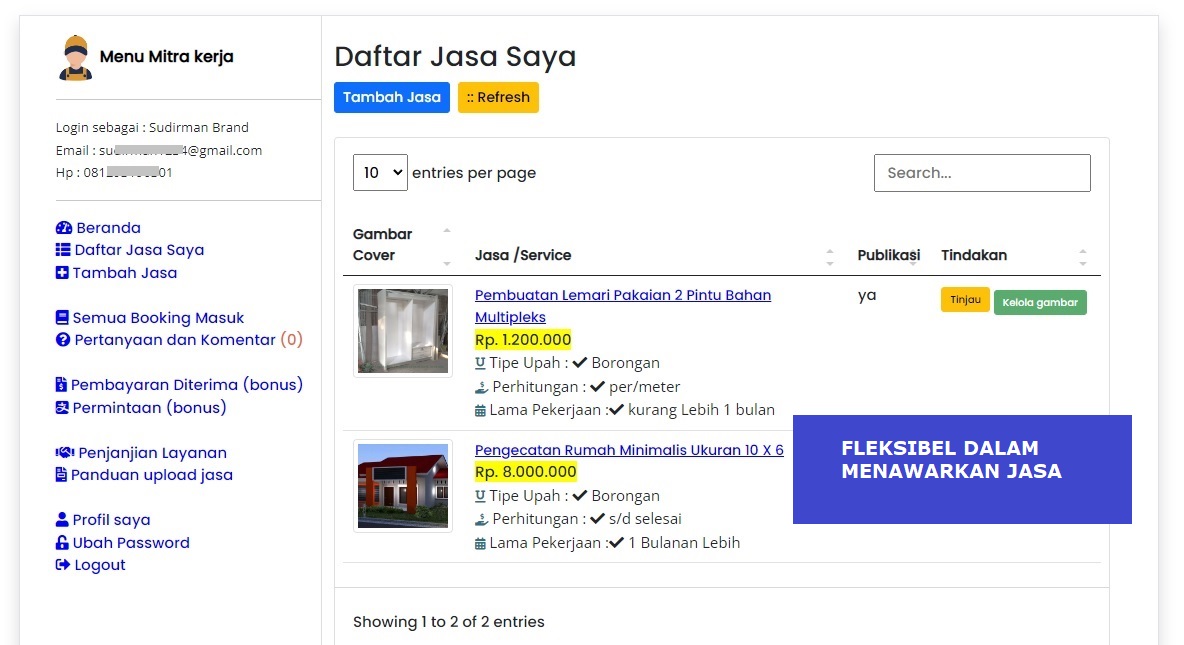This screenshot has width=1184, height=645.
Task: Open Panduan upload jasa menu item
Action: [x=151, y=475]
